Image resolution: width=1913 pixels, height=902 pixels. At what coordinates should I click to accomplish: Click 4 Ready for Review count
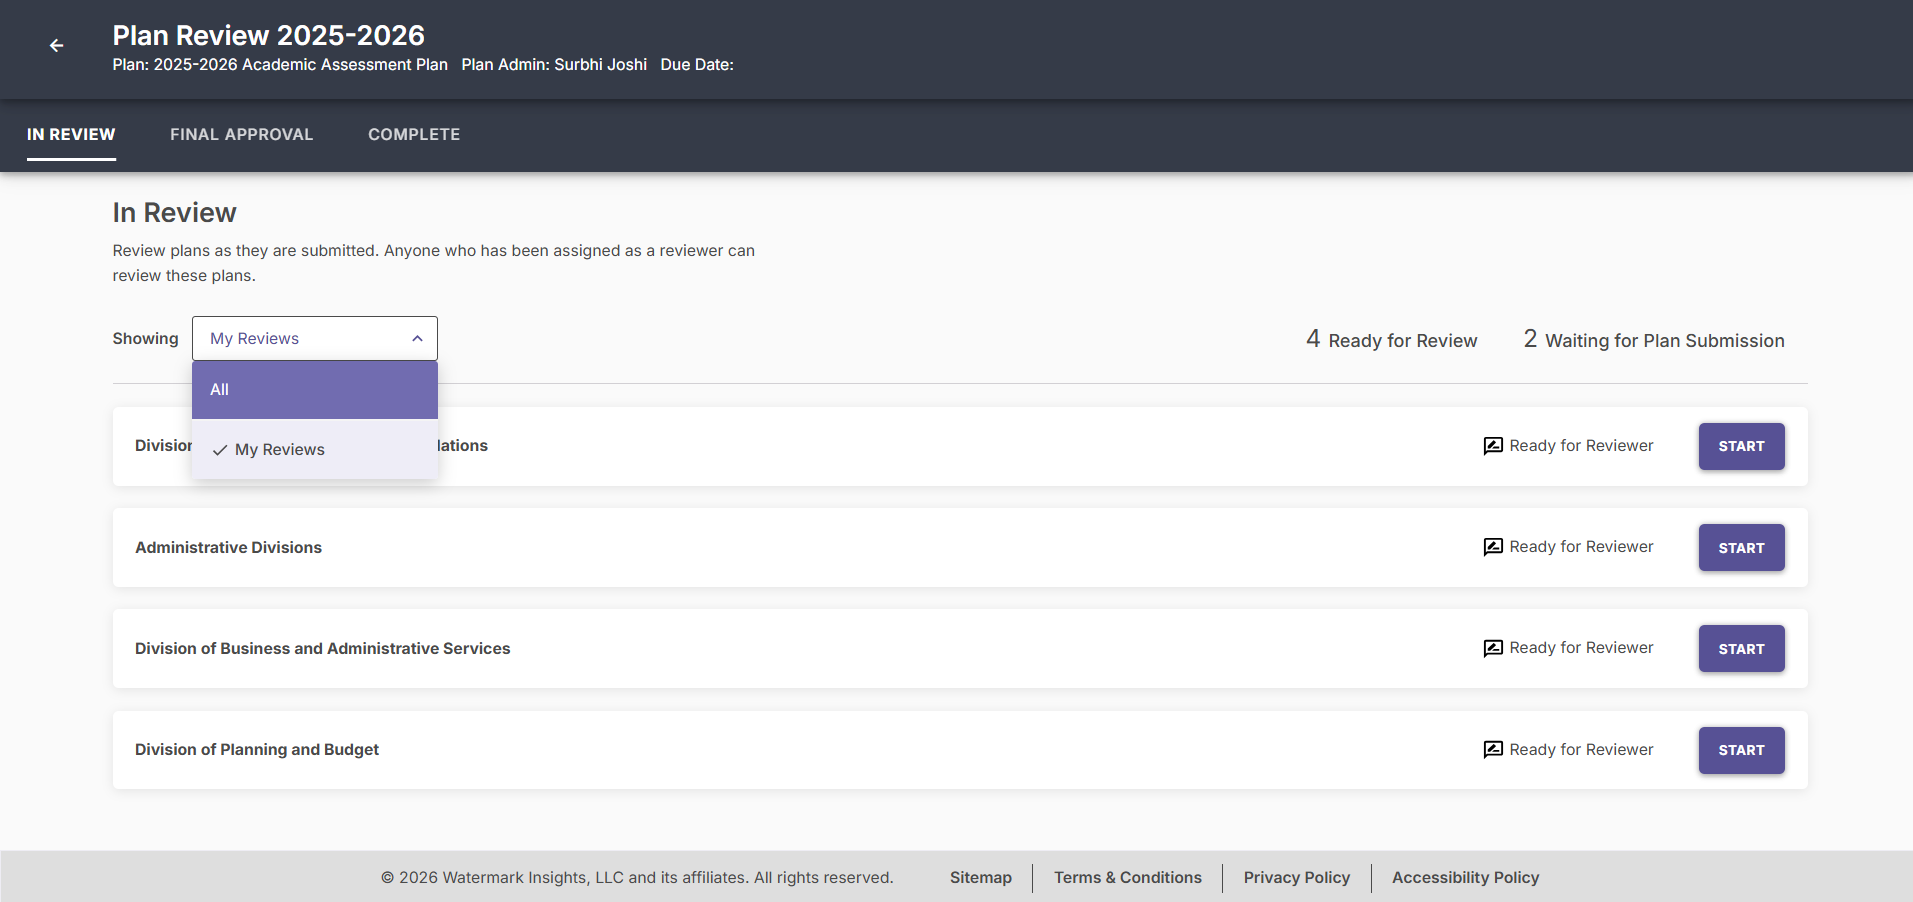click(x=1392, y=340)
